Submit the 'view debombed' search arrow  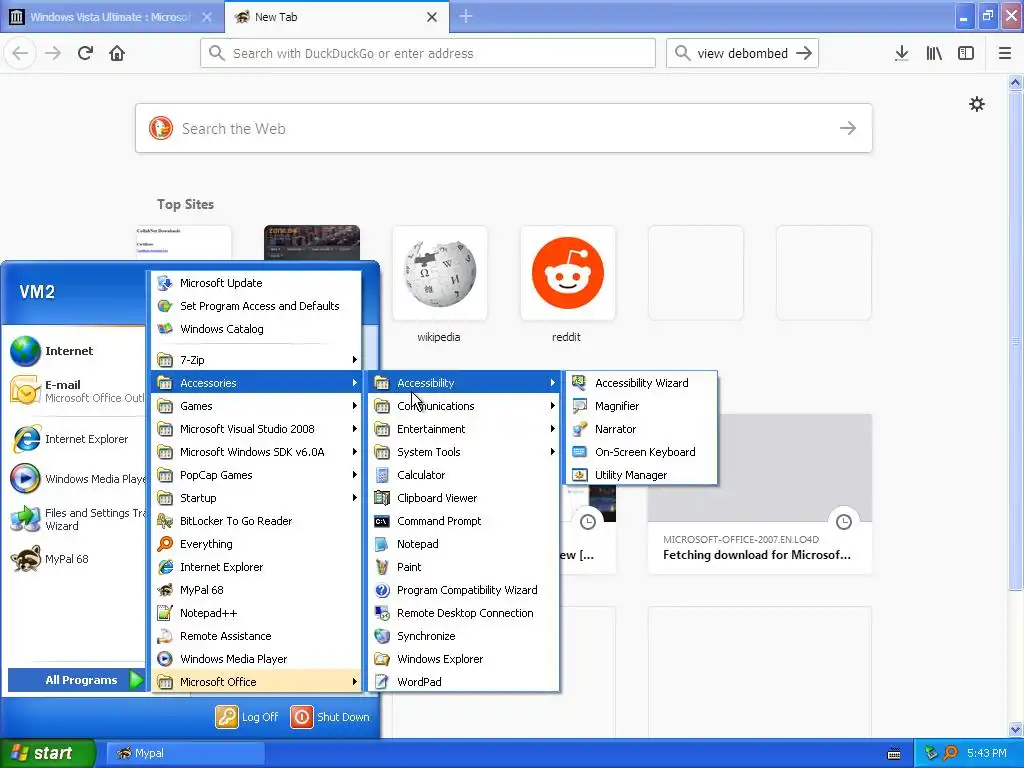[x=804, y=53]
